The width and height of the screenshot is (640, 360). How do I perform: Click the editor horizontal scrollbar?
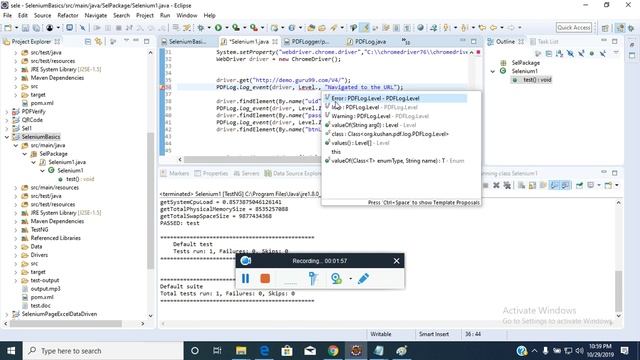point(253,160)
